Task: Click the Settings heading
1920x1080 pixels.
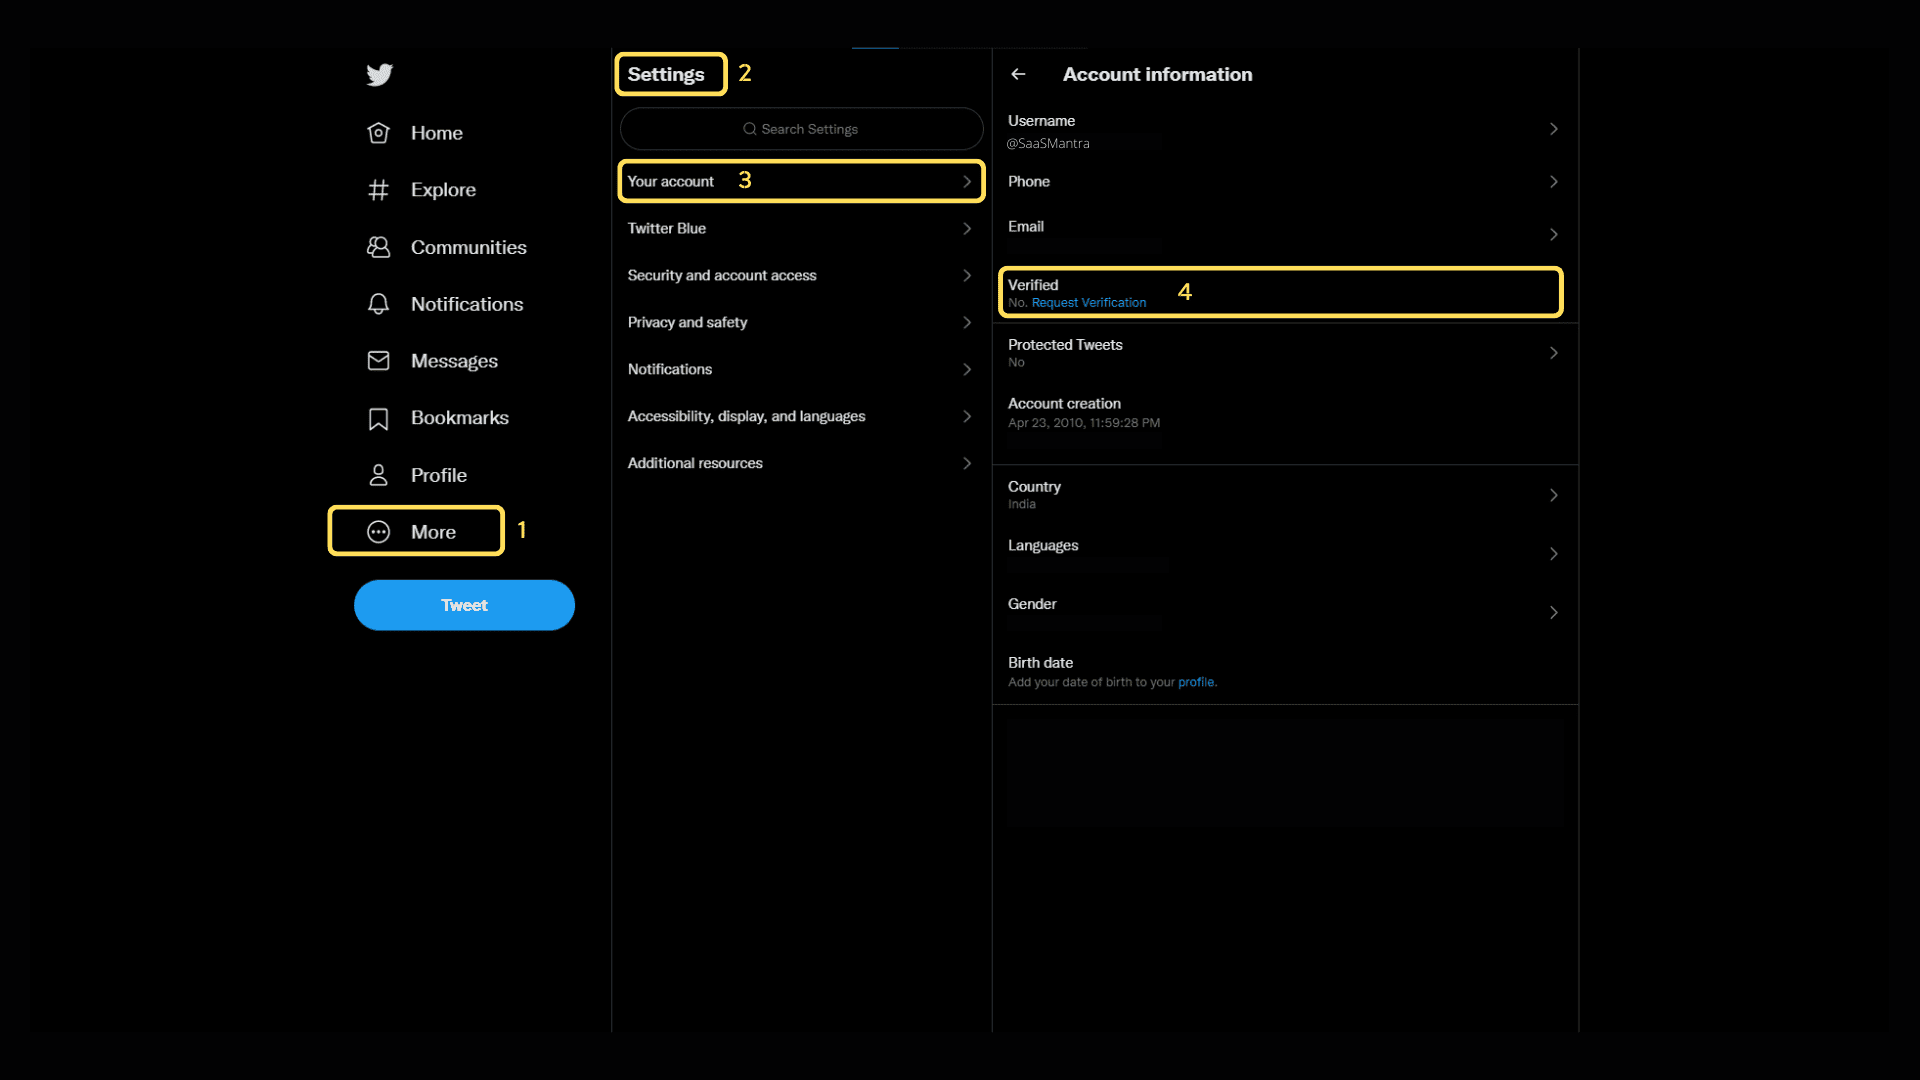Action: [666, 75]
